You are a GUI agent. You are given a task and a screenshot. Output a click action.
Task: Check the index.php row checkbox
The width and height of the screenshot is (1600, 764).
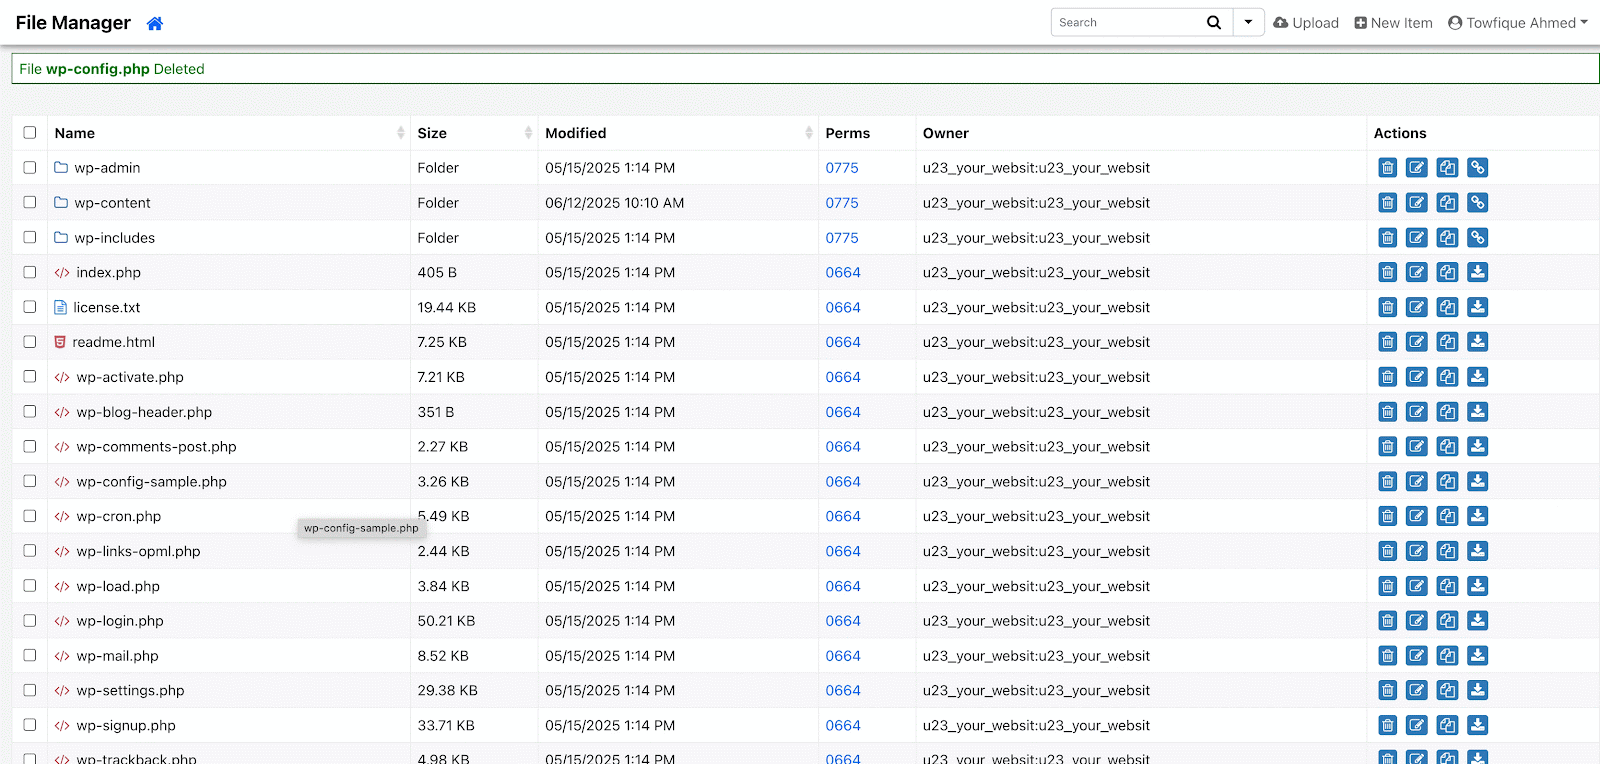30,272
